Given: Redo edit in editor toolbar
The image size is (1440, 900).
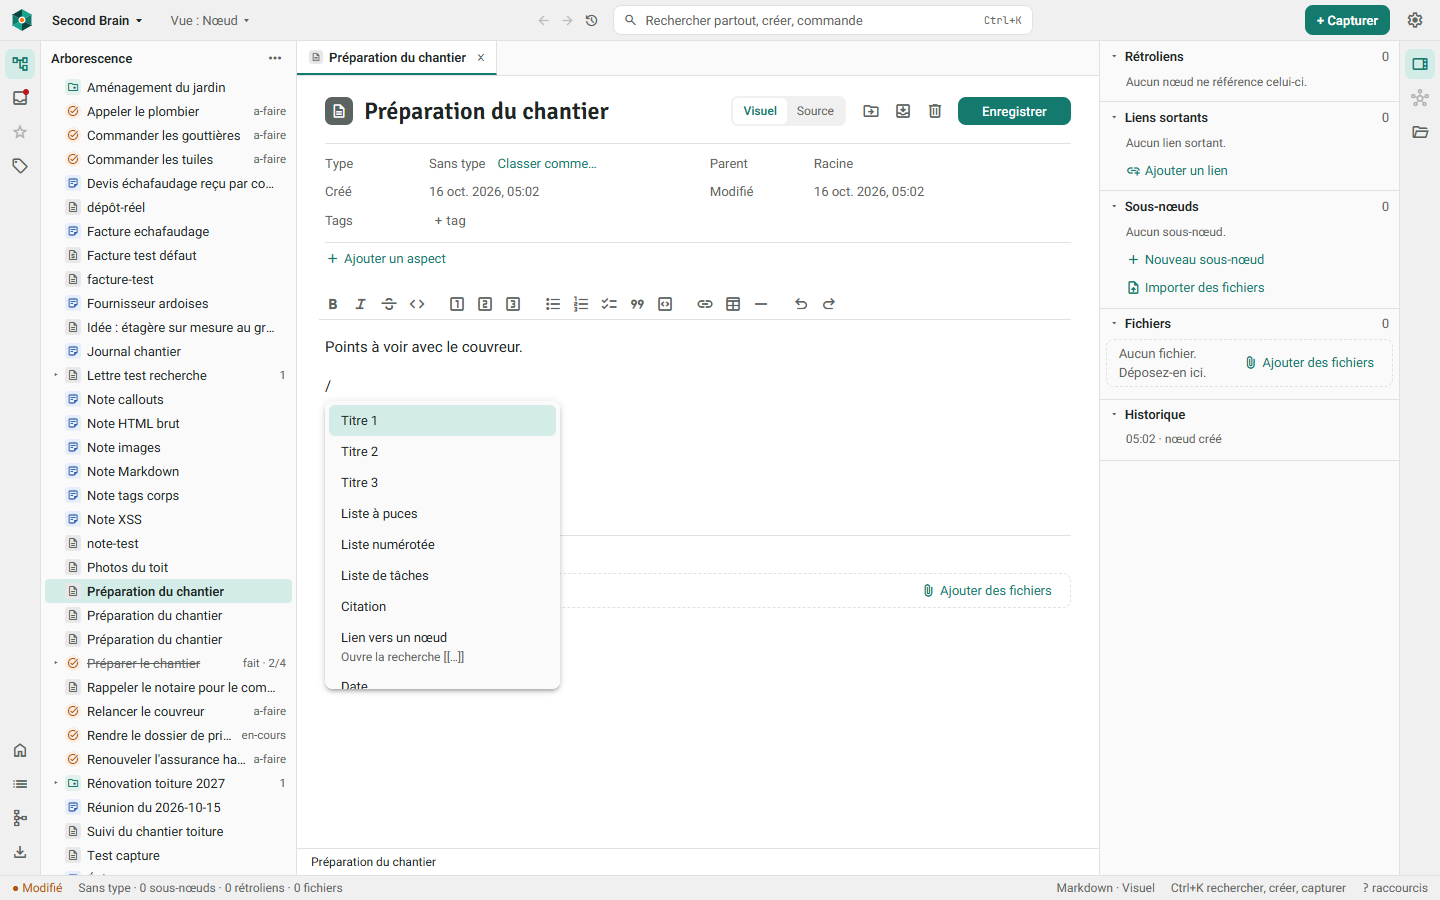Looking at the screenshot, I should point(829,304).
